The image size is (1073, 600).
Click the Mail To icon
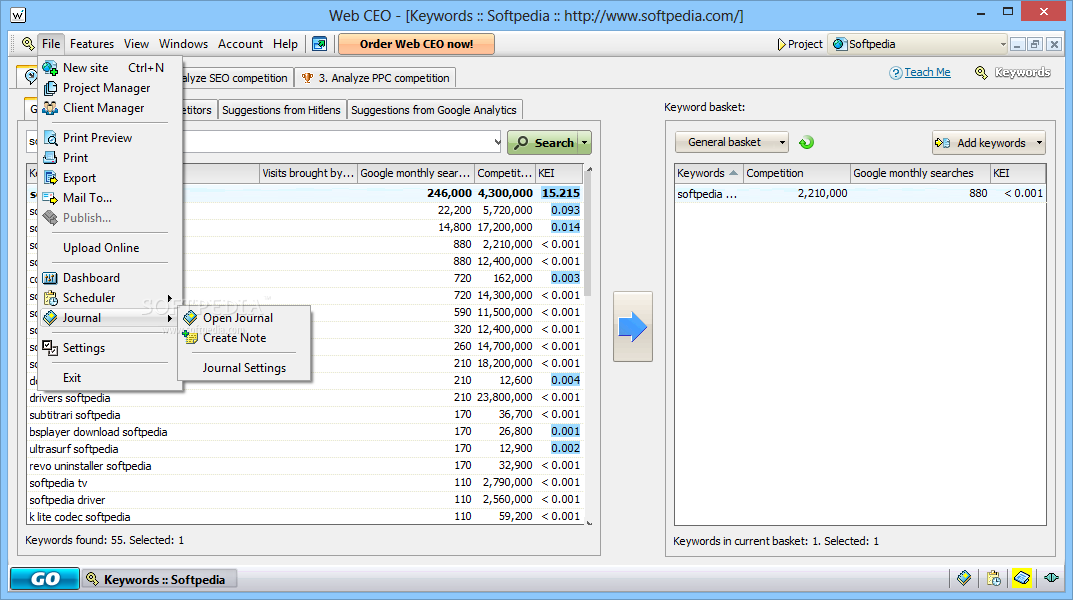(50, 198)
